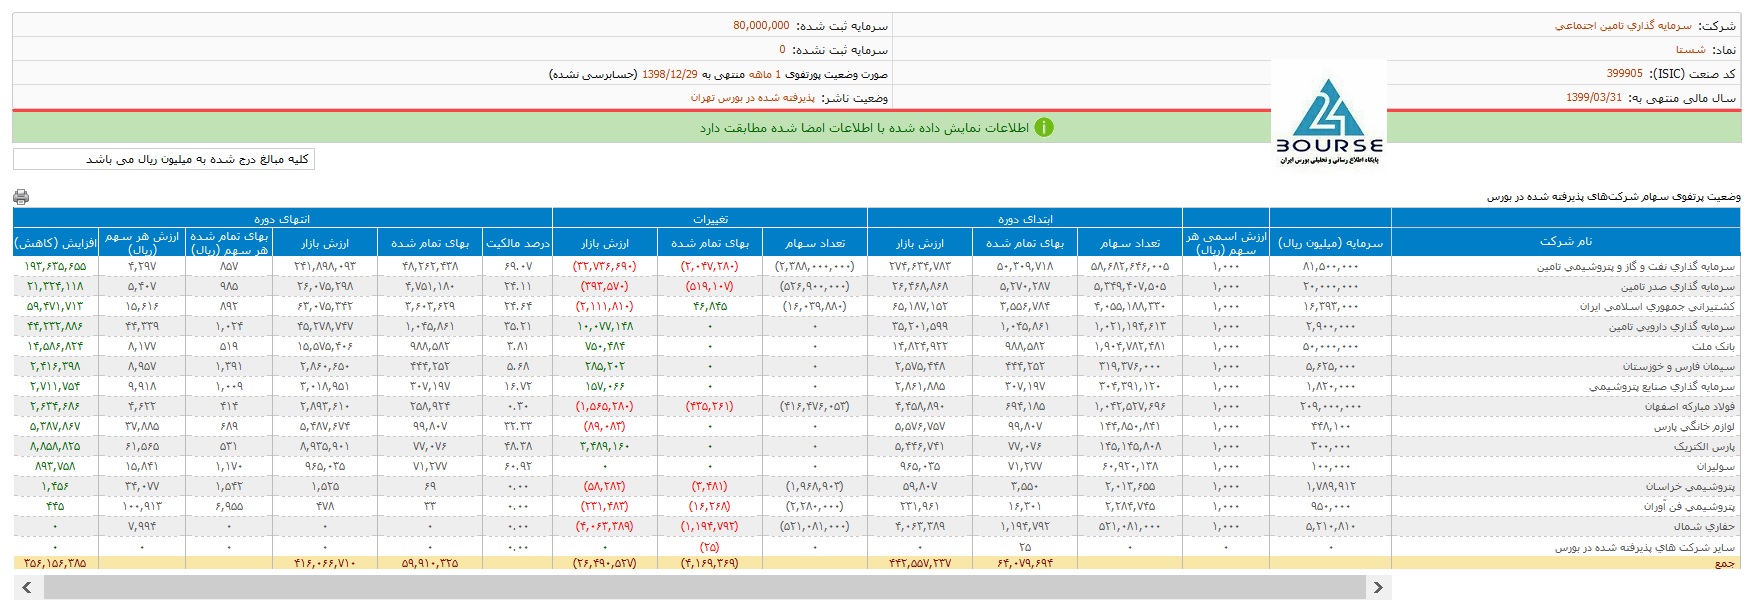Select row پتروشیمی فن آوران
1751x609 pixels.
1689,507
